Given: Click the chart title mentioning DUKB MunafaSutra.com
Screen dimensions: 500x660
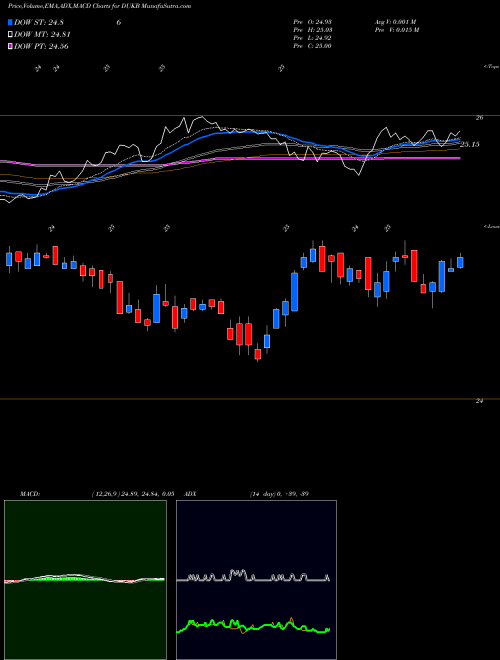Looking at the screenshot, I should [x=99, y=6].
